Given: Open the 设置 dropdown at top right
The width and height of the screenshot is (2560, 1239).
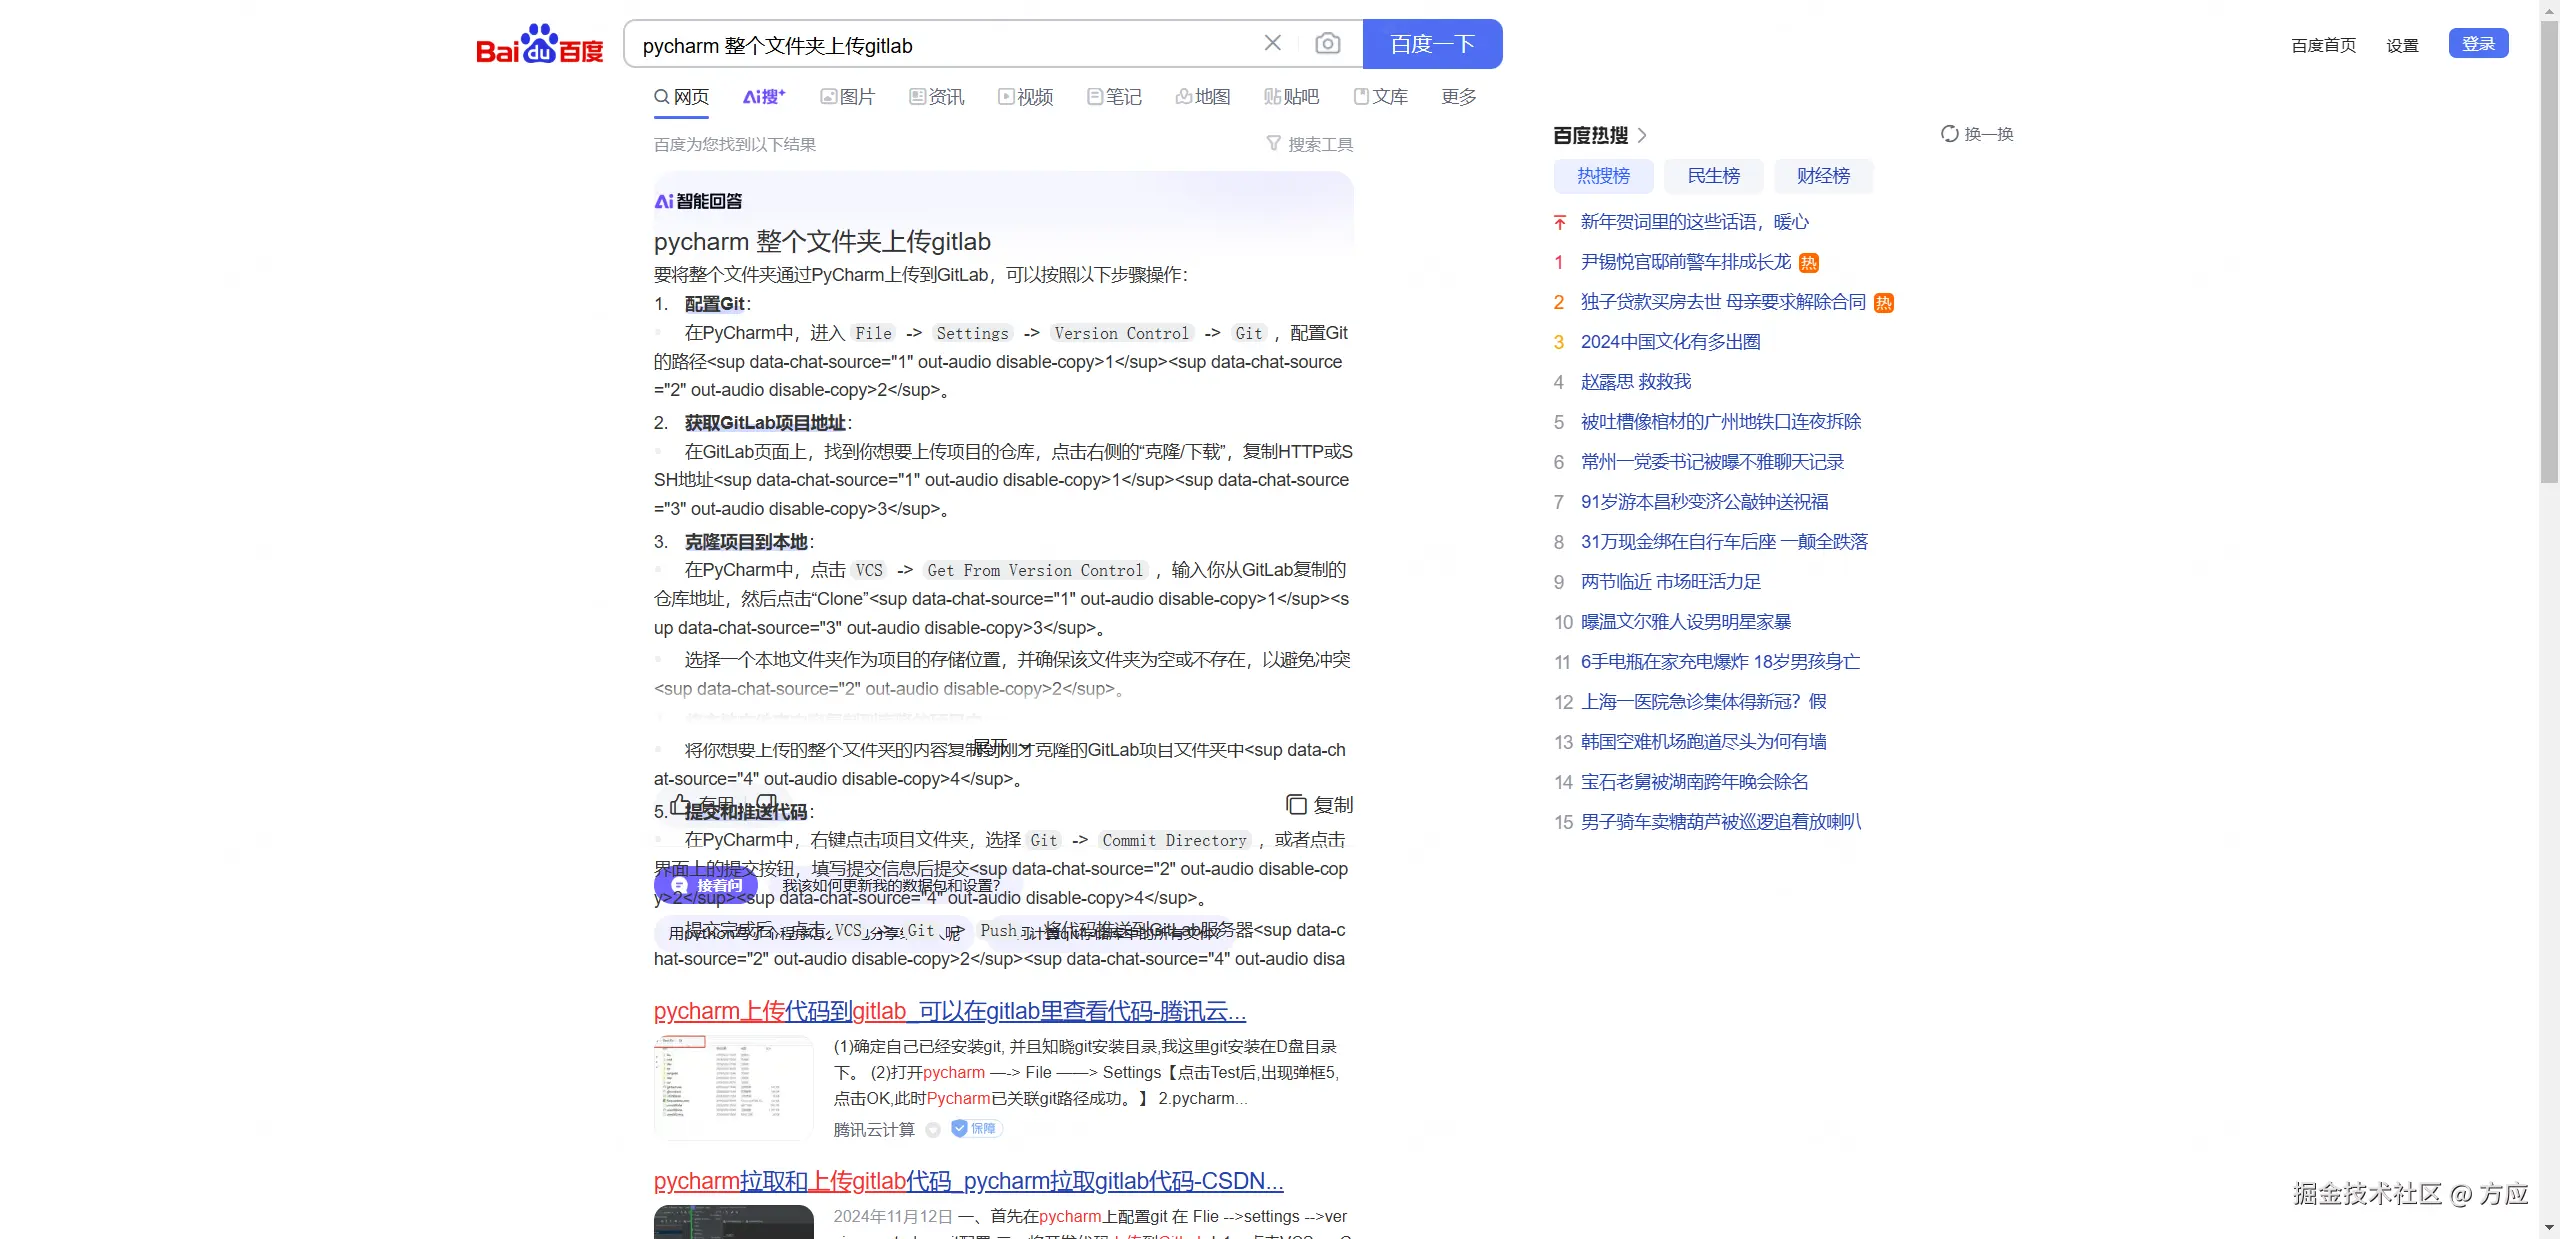Looking at the screenshot, I should 2402,44.
